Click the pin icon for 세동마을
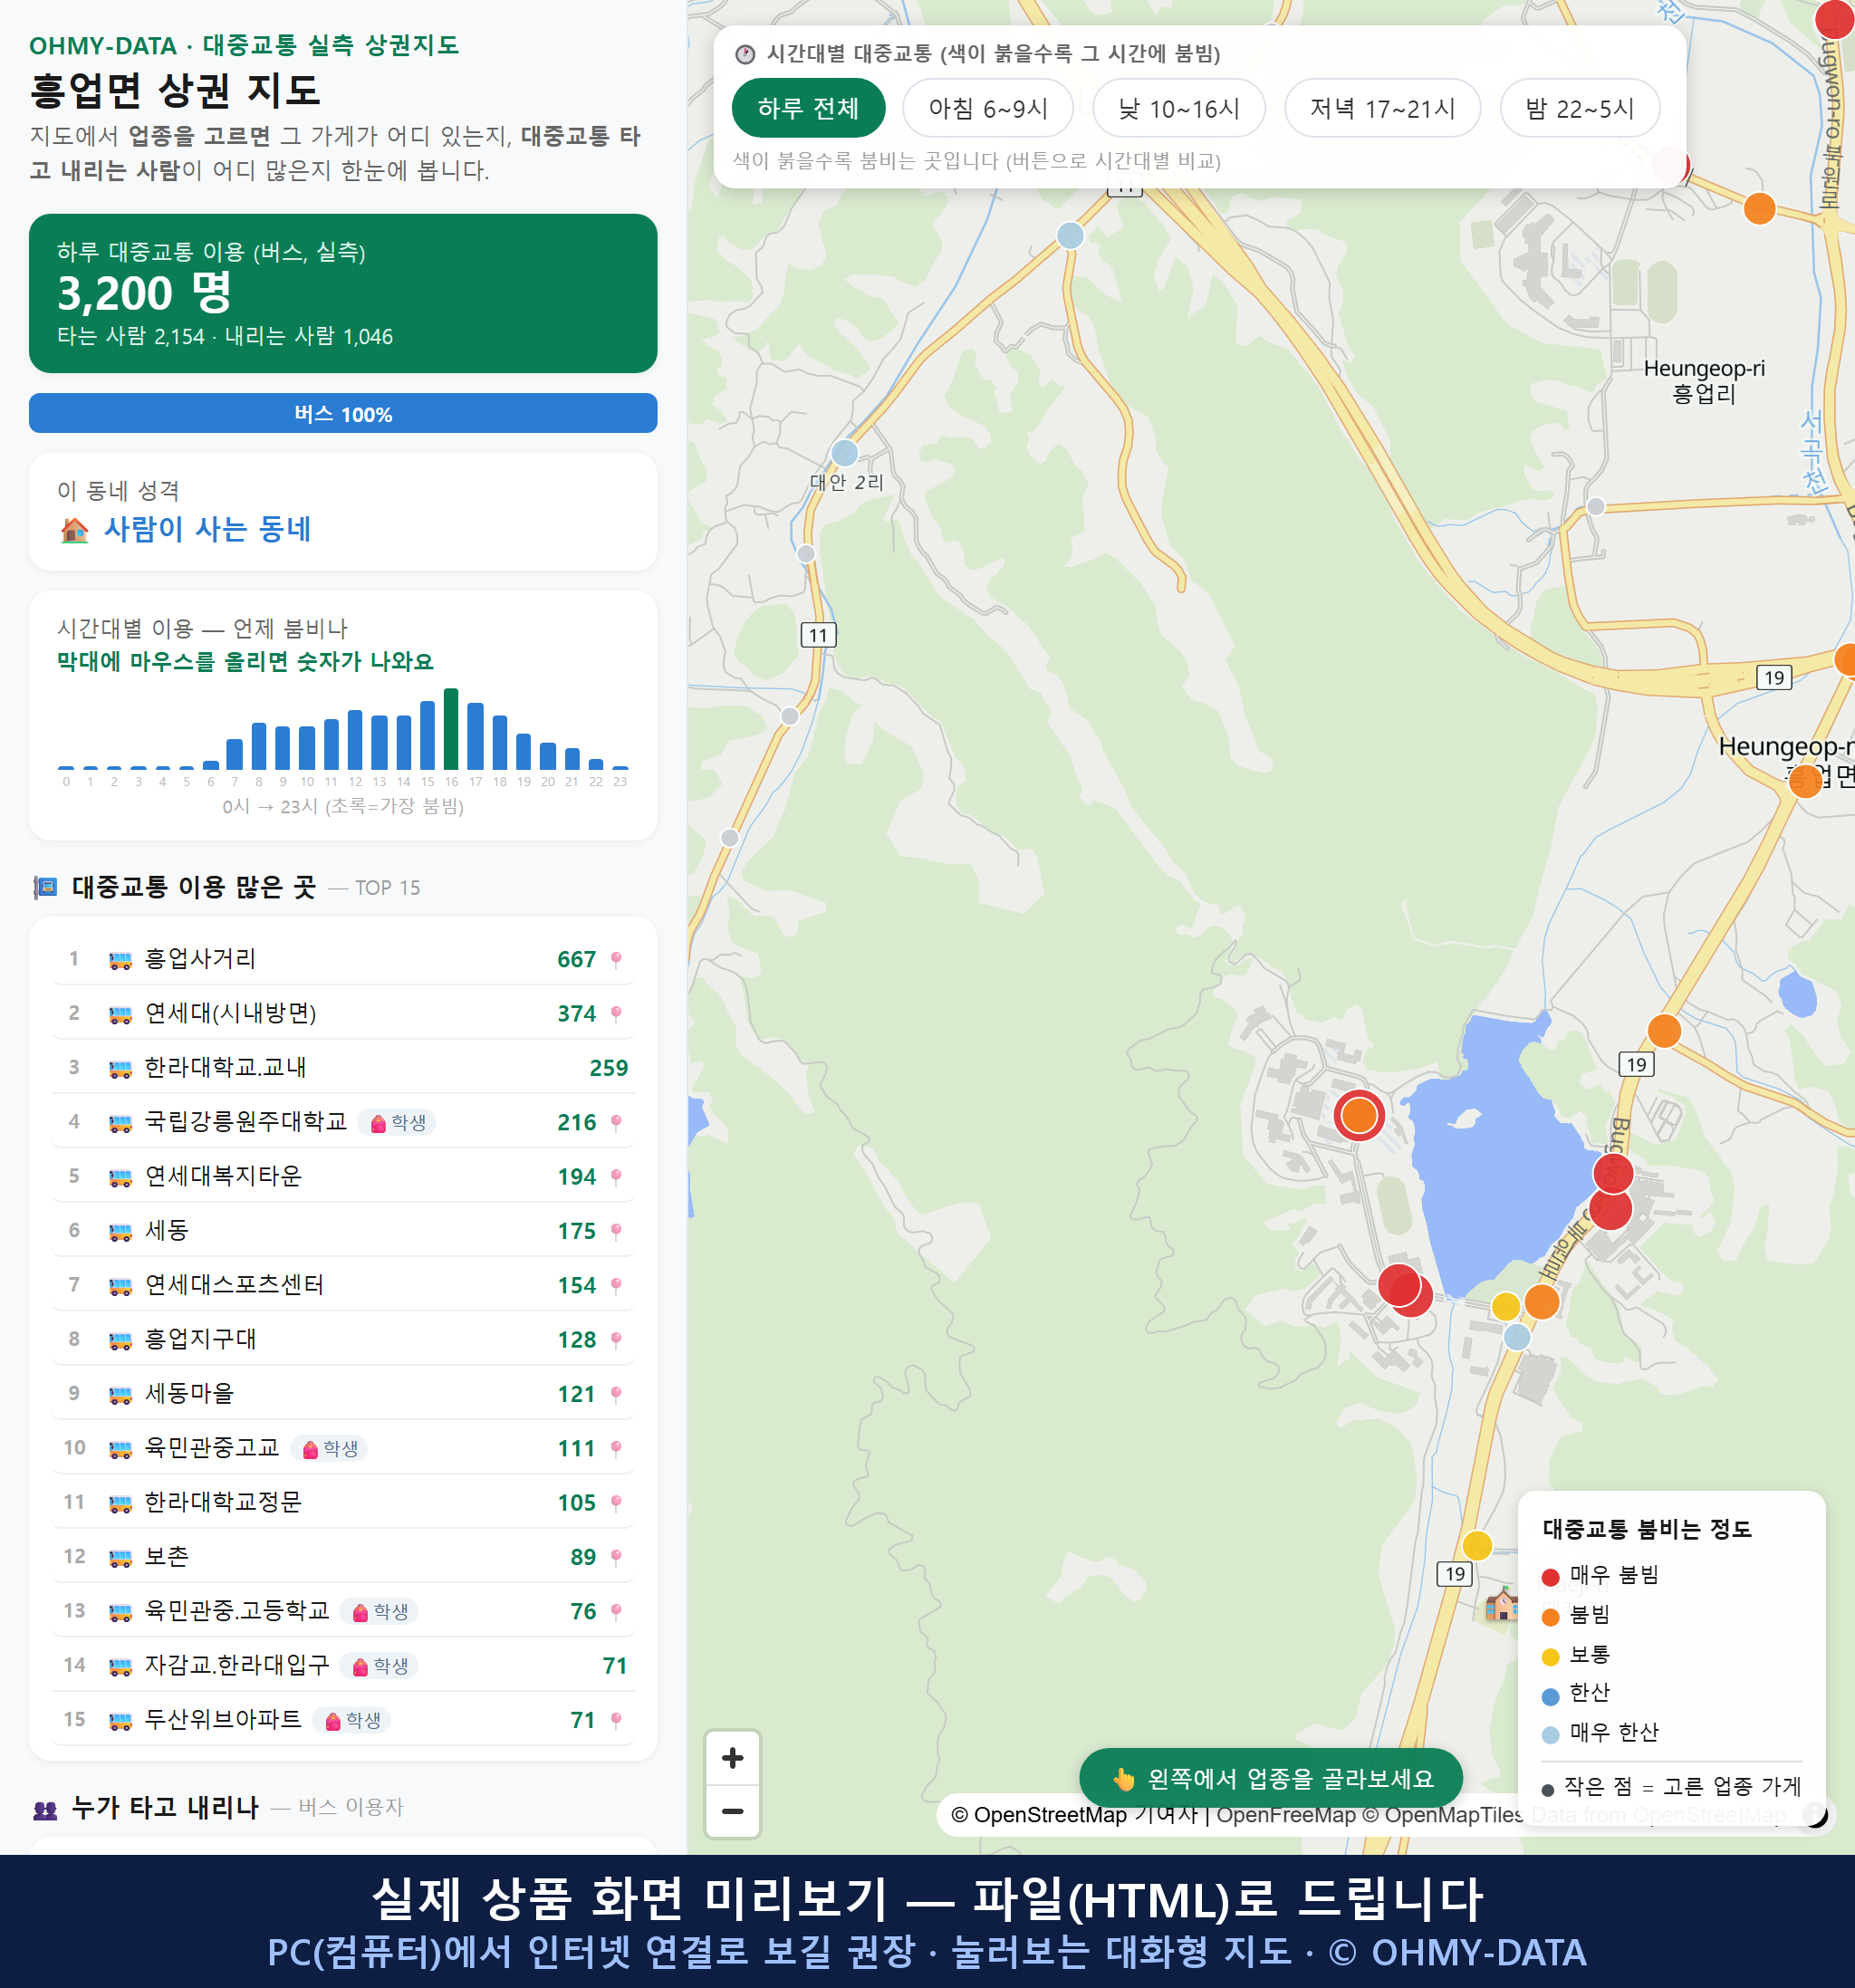The width and height of the screenshot is (1855, 1988). (x=616, y=1394)
